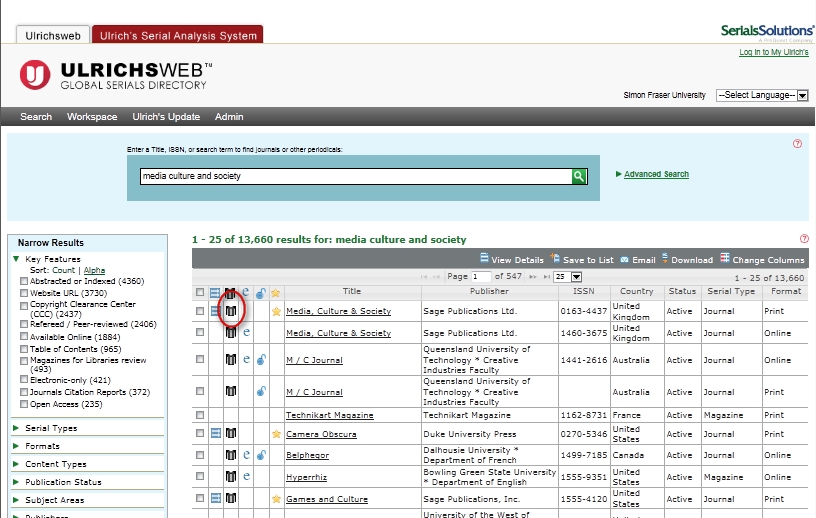
Task: Expand the Serial Types section
Action: pyautogui.click(x=16, y=428)
